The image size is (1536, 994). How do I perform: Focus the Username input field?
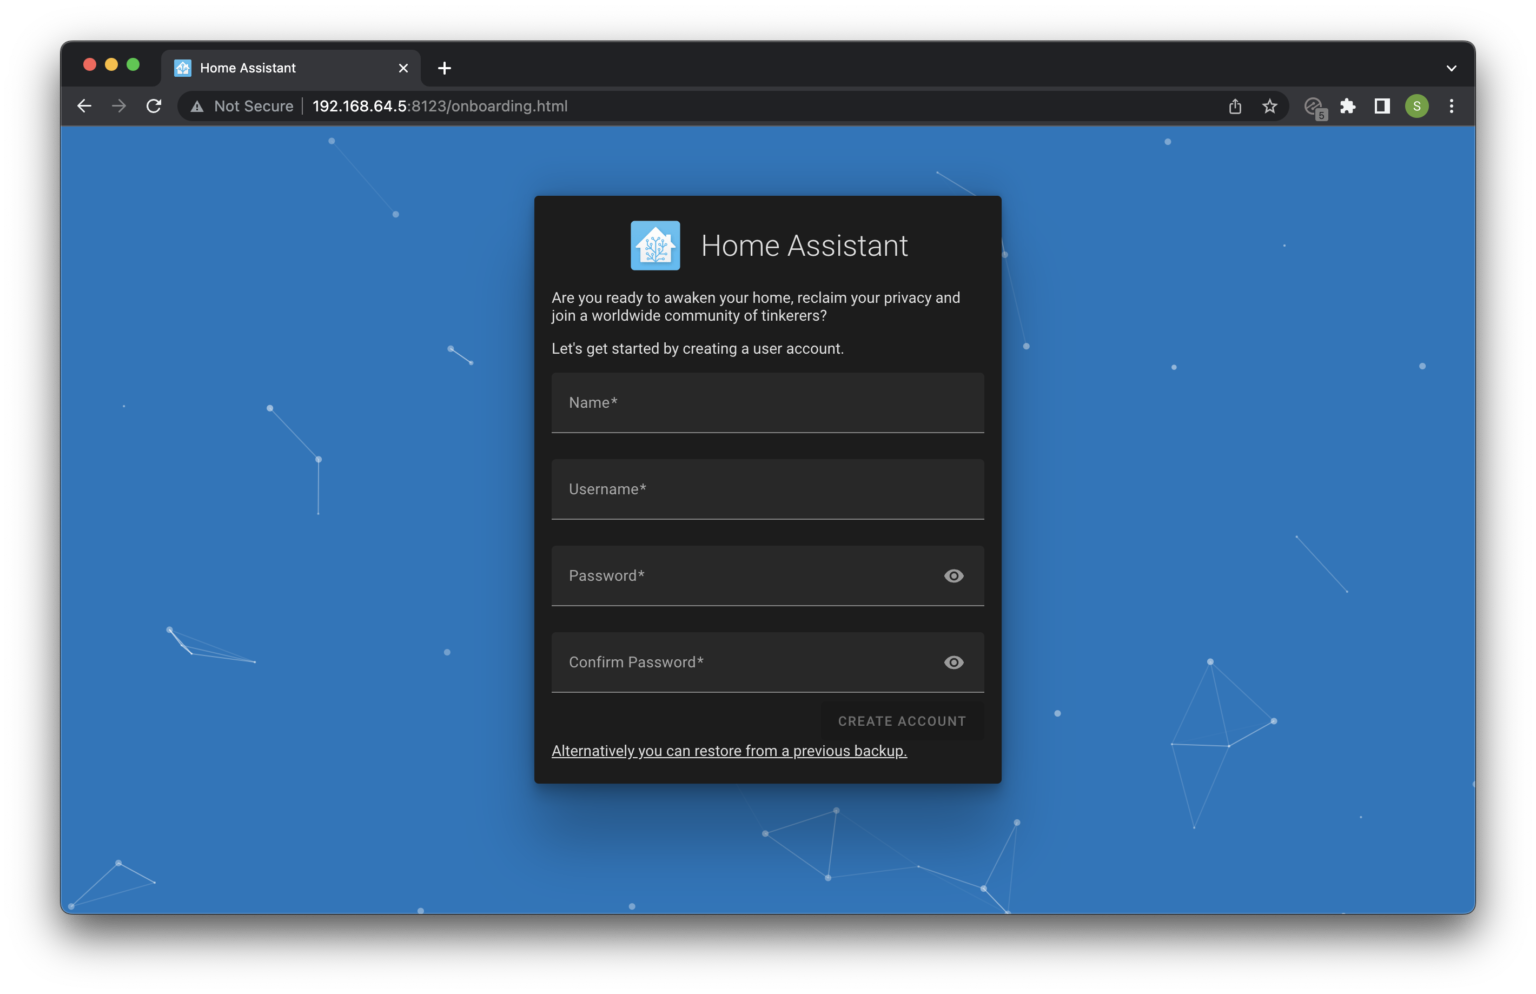767,489
